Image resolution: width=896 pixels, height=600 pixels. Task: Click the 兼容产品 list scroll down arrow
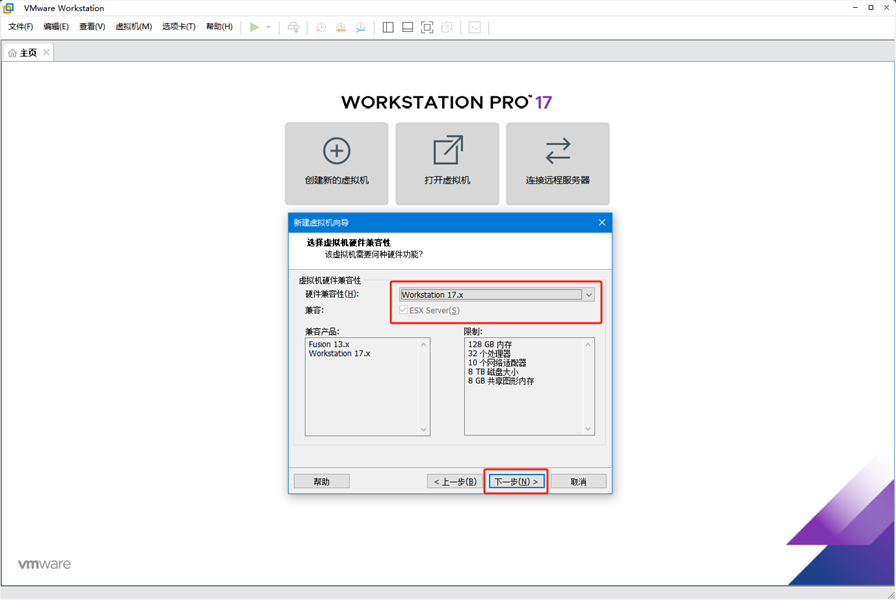[x=423, y=429]
